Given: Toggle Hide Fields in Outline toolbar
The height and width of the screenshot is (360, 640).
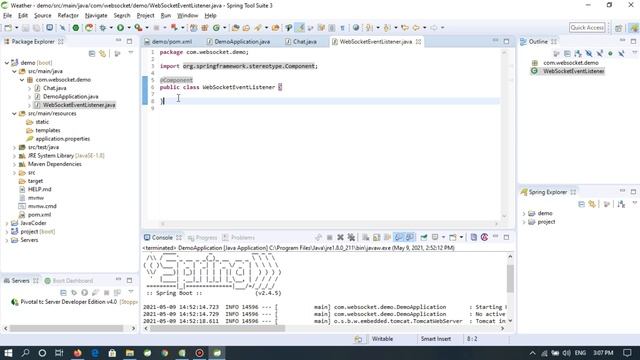Looking at the screenshot, I should 589,53.
